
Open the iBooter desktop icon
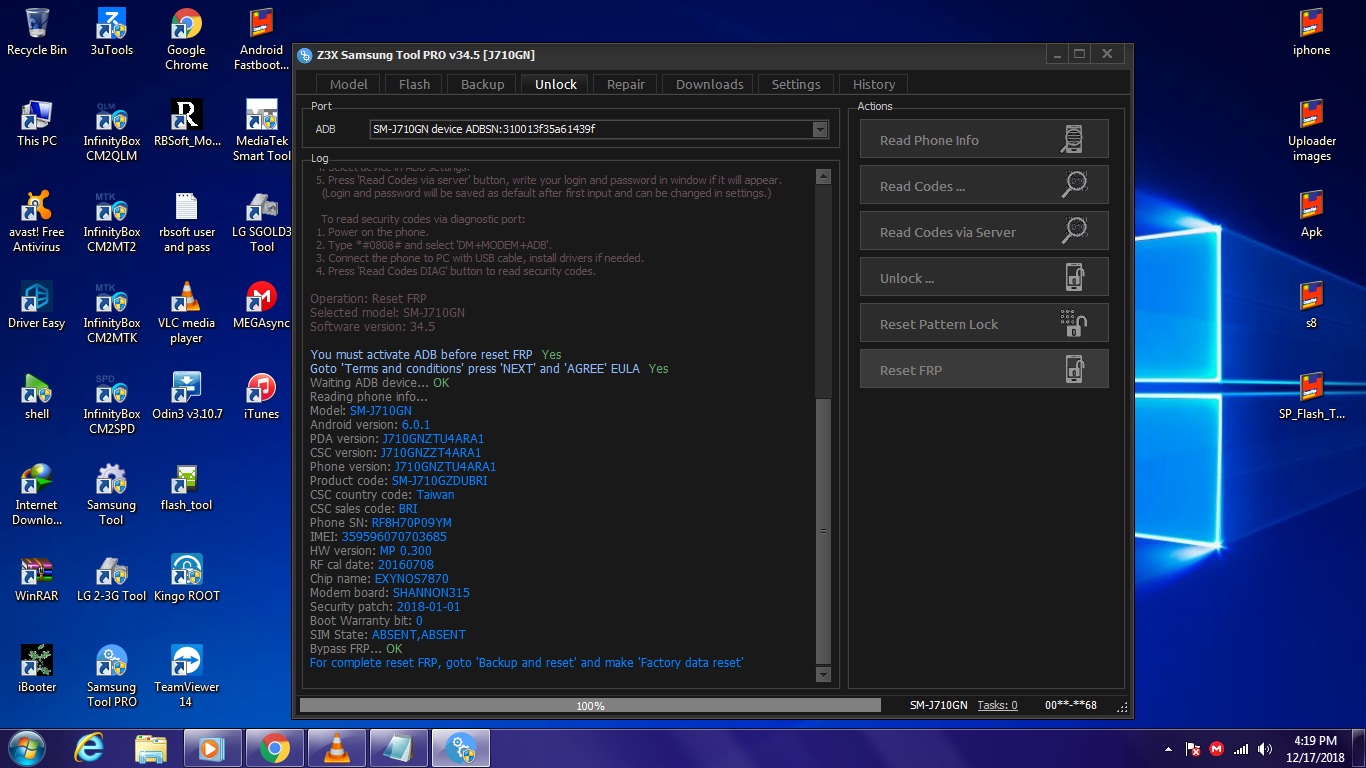pos(37,669)
